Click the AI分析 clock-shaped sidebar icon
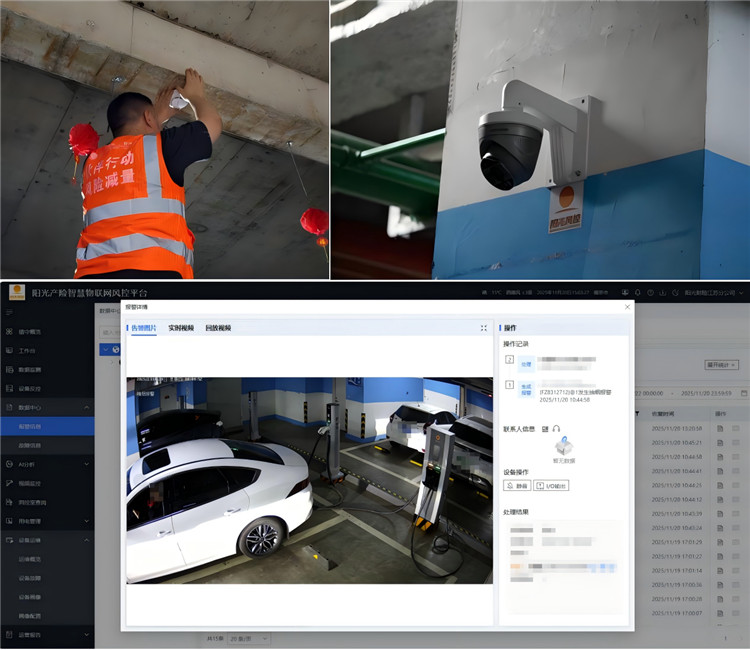The height and width of the screenshot is (650, 750). click(9, 464)
